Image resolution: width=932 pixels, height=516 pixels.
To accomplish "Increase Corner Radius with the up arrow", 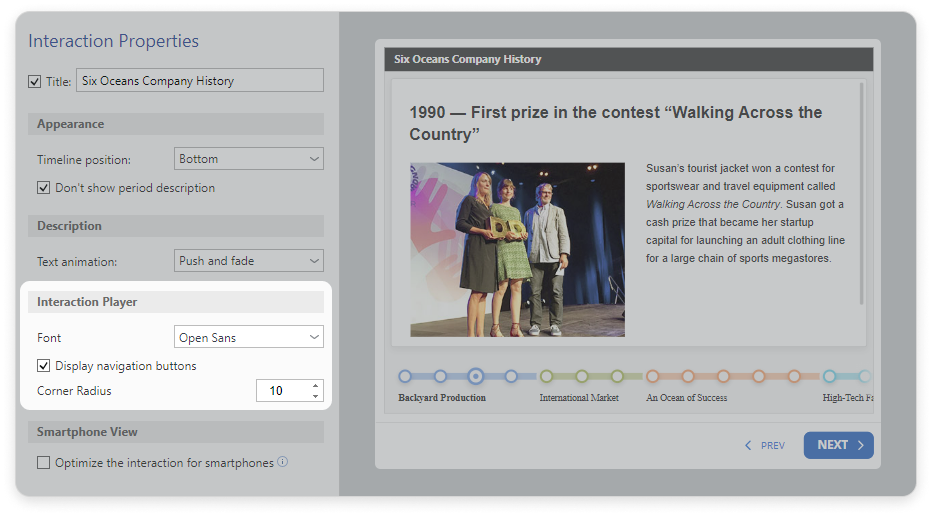I will [316, 386].
